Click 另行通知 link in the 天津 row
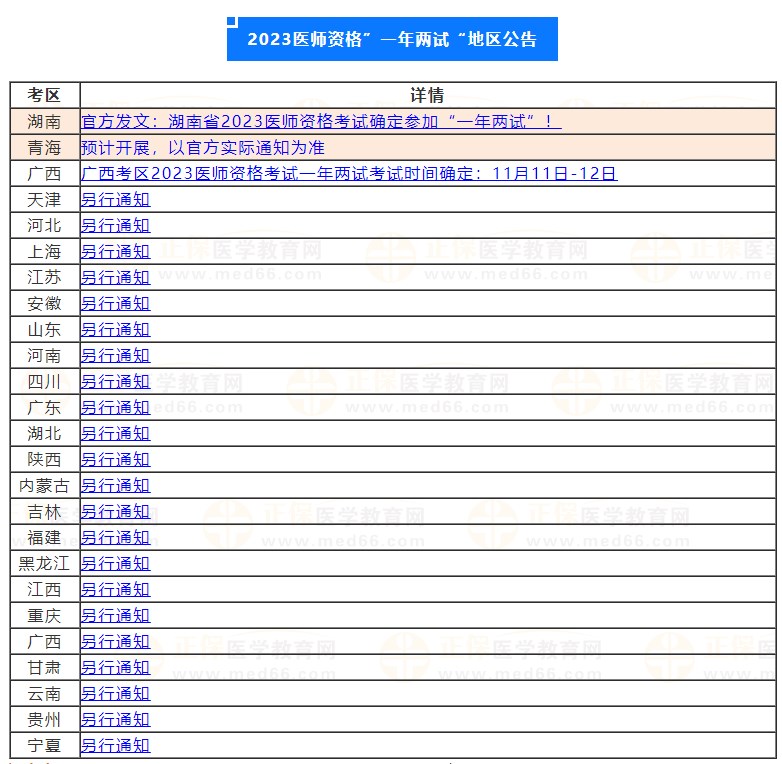Image resolution: width=782 pixels, height=764 pixels. coord(115,200)
